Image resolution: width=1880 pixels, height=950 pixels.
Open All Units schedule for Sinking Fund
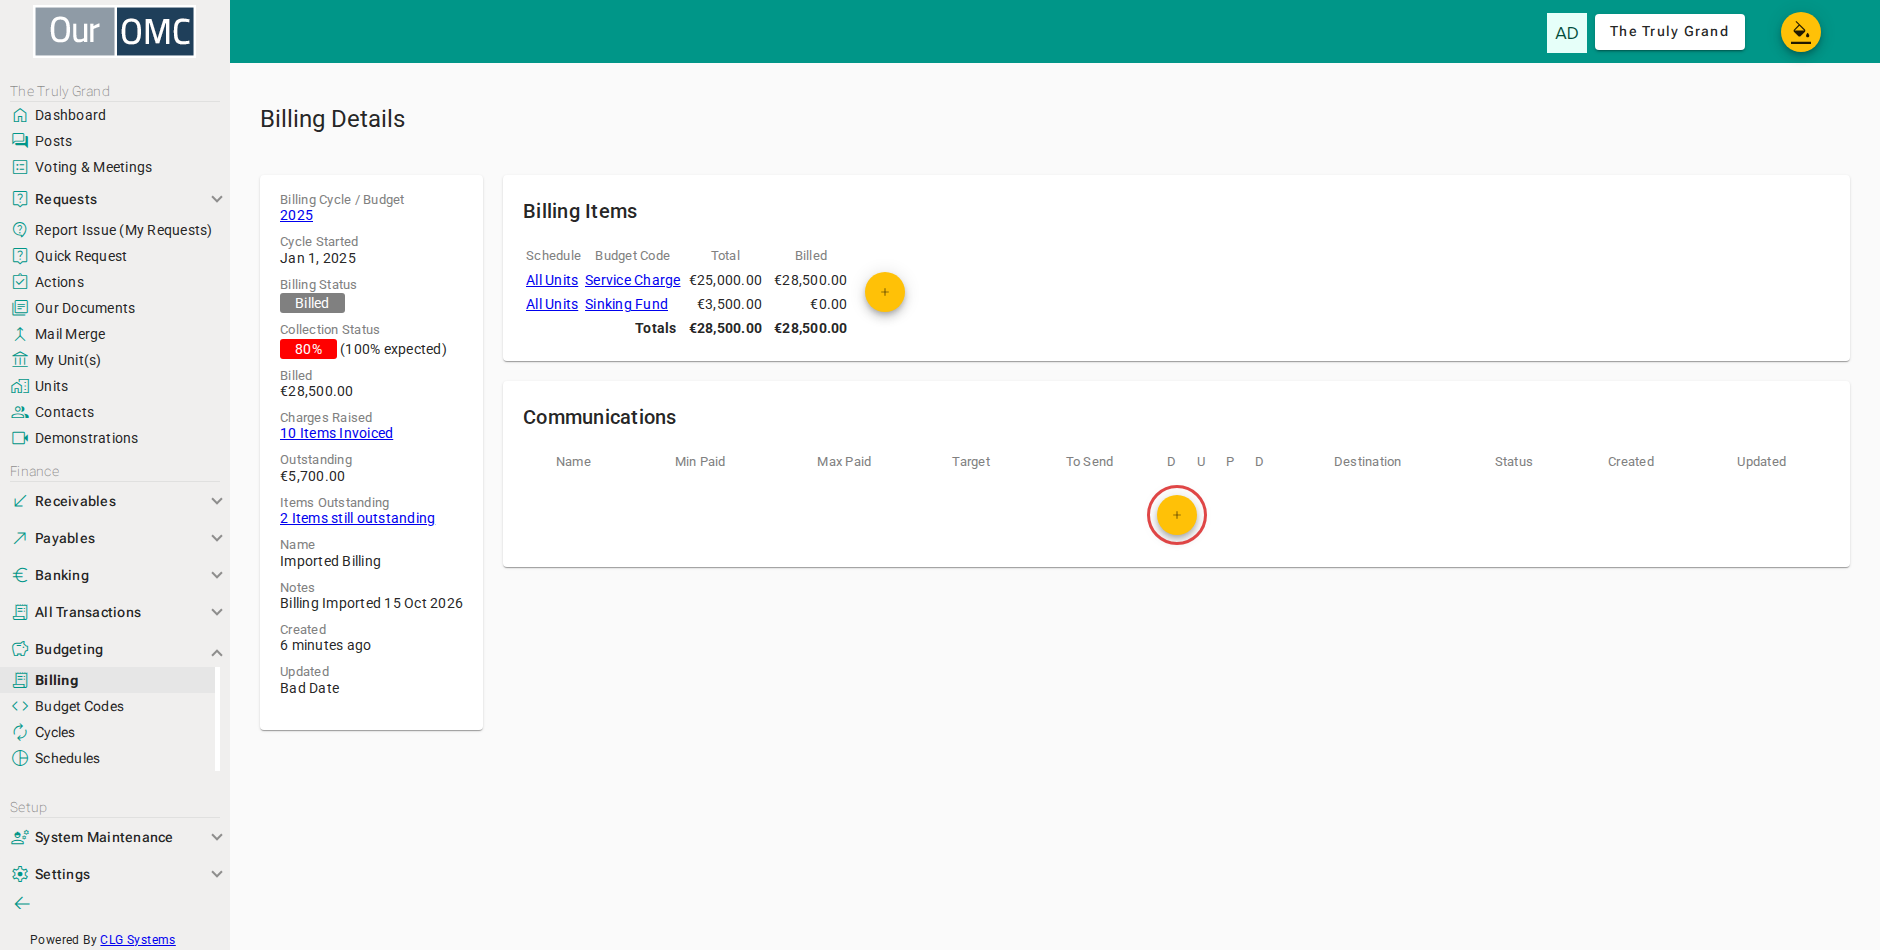[x=552, y=304]
